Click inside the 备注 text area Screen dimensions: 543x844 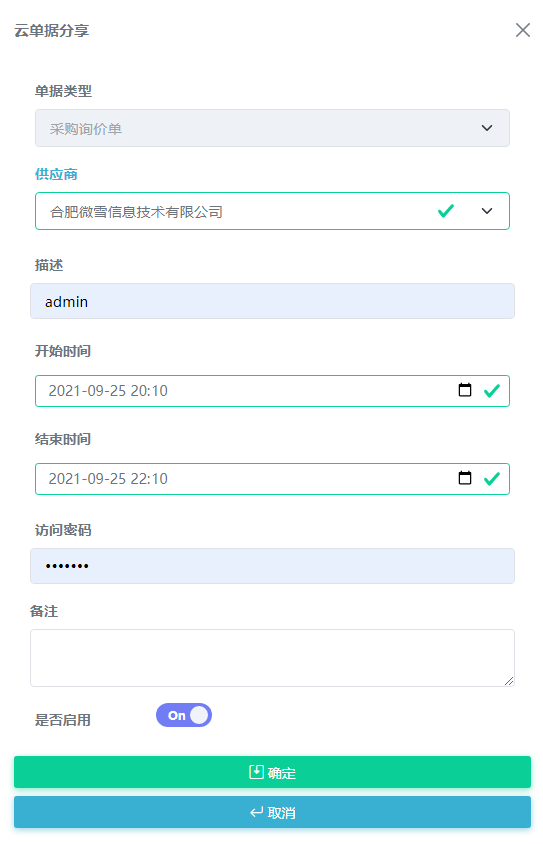coord(272,658)
